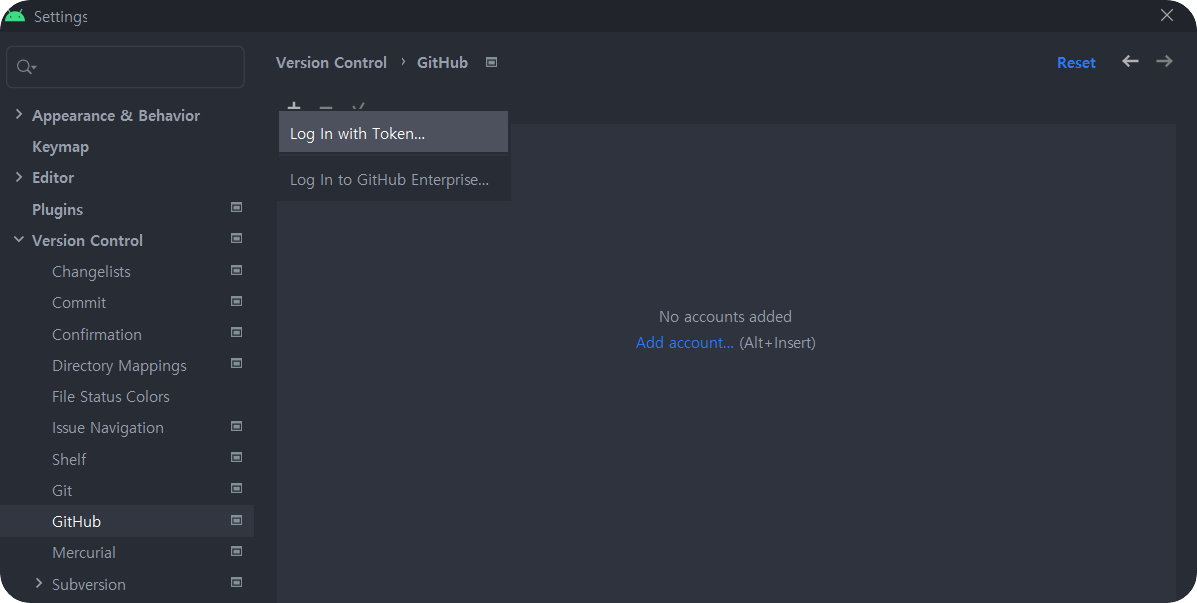The height and width of the screenshot is (603, 1197).
Task: Click project-level icon next to Plugins
Action: coord(237,207)
